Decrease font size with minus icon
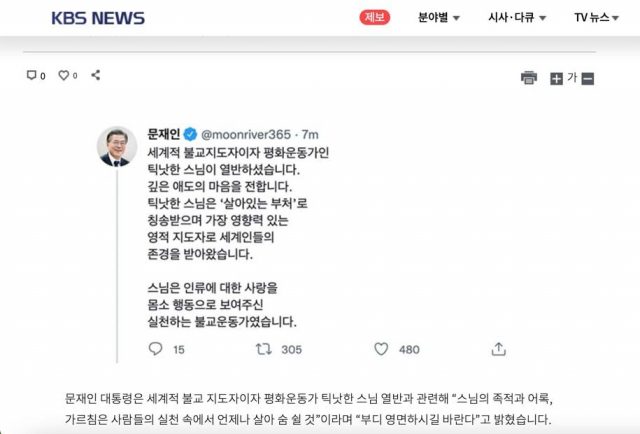The height and width of the screenshot is (434, 640). click(588, 78)
